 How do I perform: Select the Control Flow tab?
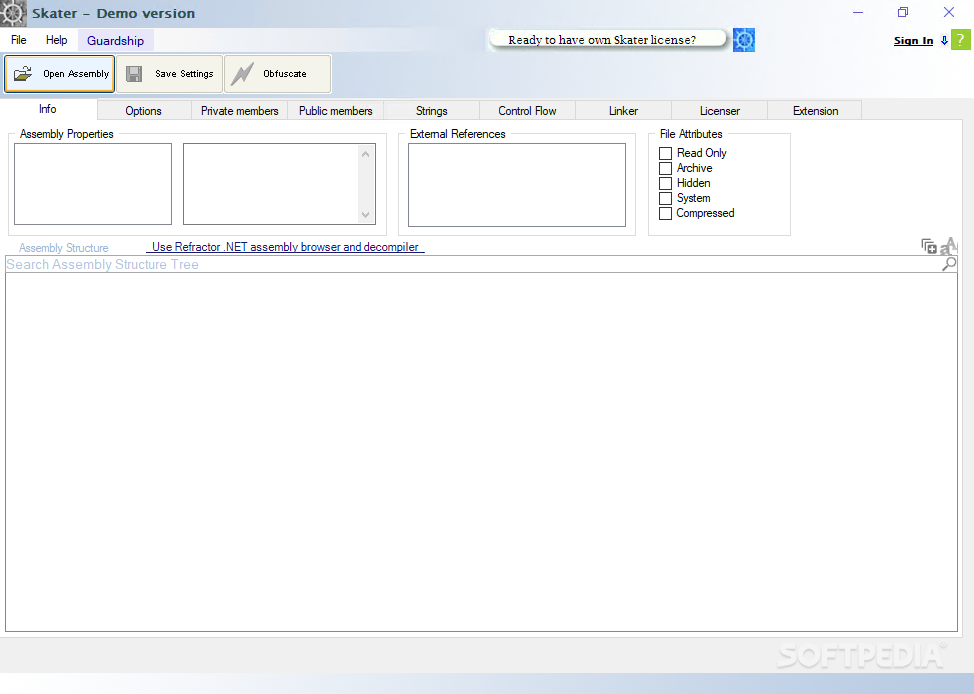pos(527,111)
